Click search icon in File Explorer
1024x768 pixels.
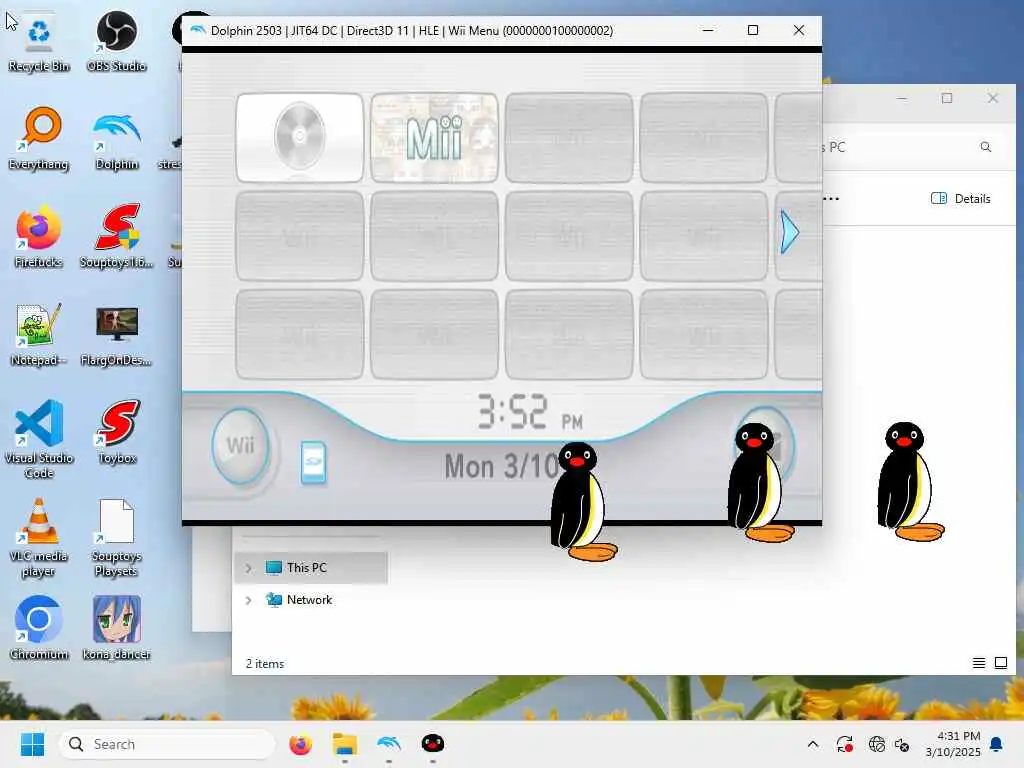[985, 147]
